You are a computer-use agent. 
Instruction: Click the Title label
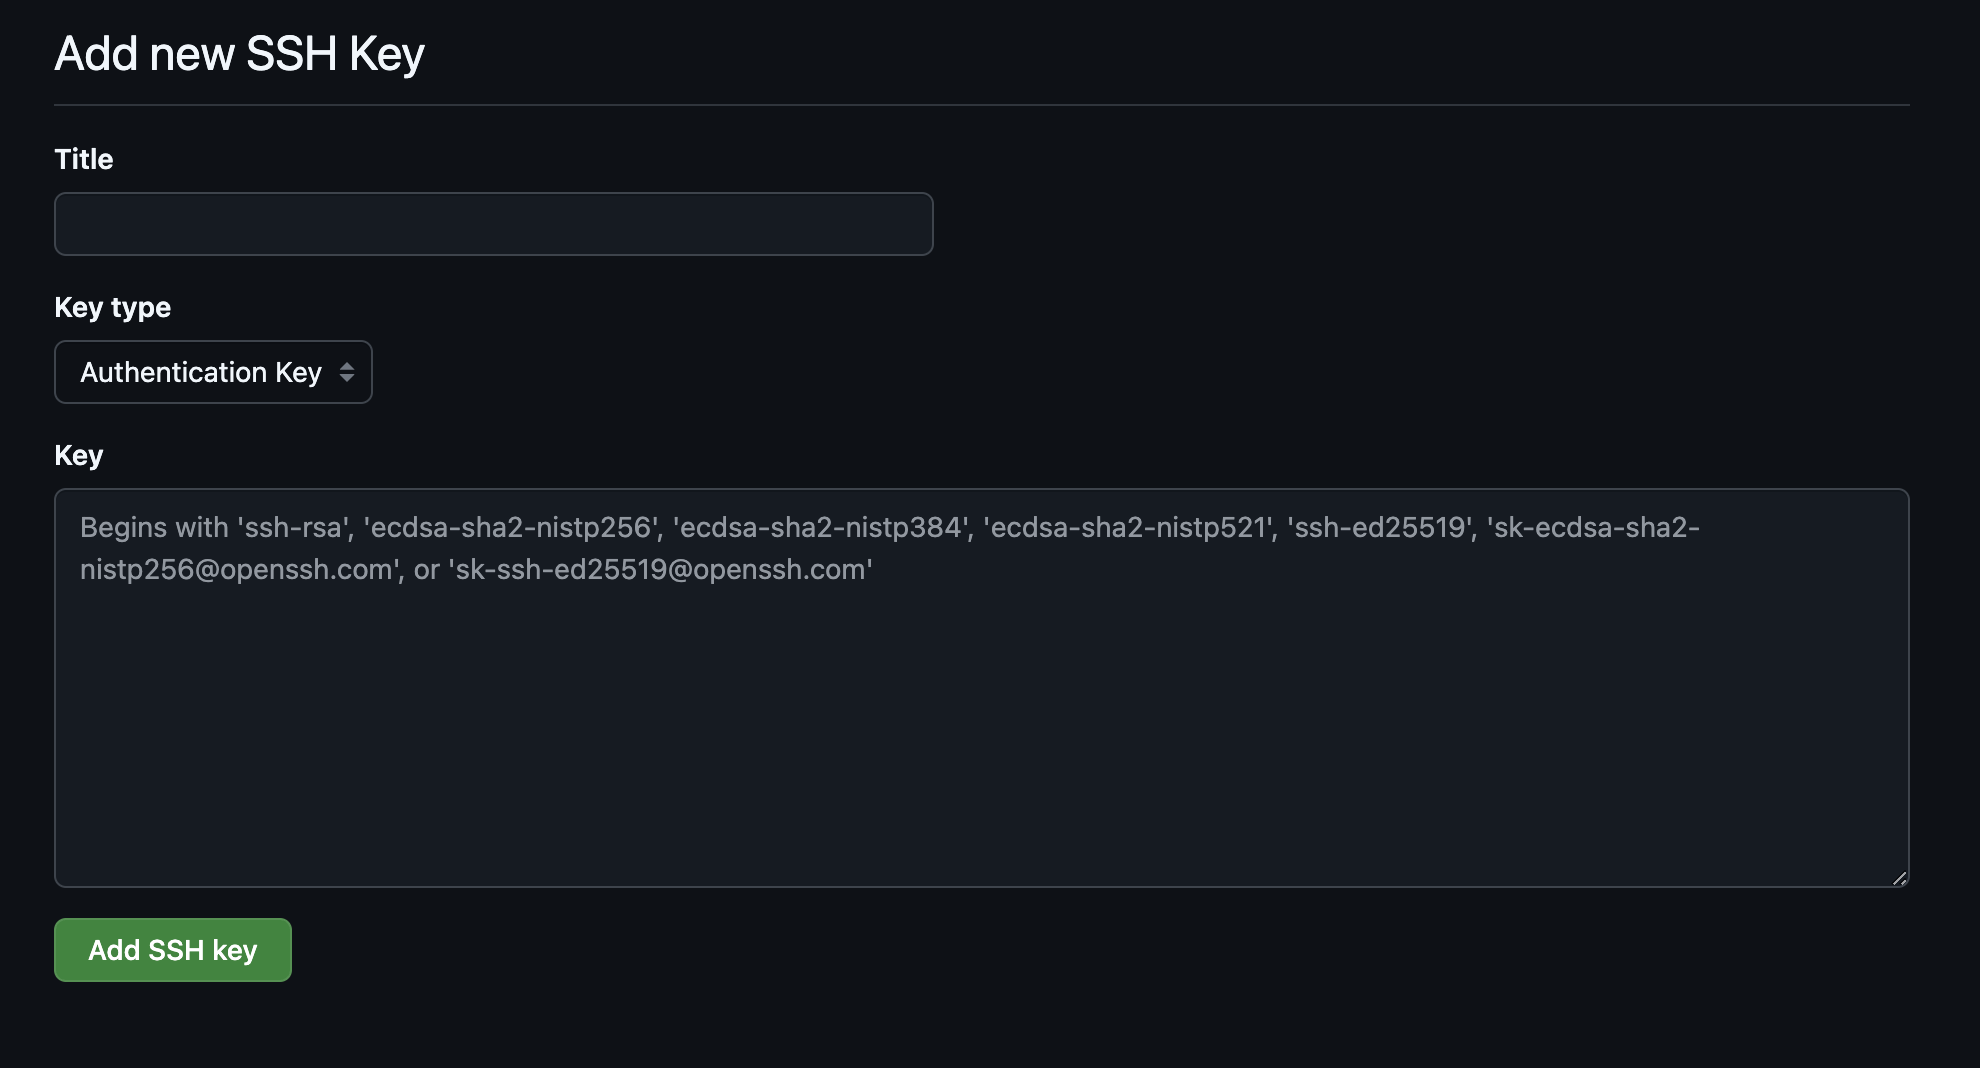[x=83, y=158]
